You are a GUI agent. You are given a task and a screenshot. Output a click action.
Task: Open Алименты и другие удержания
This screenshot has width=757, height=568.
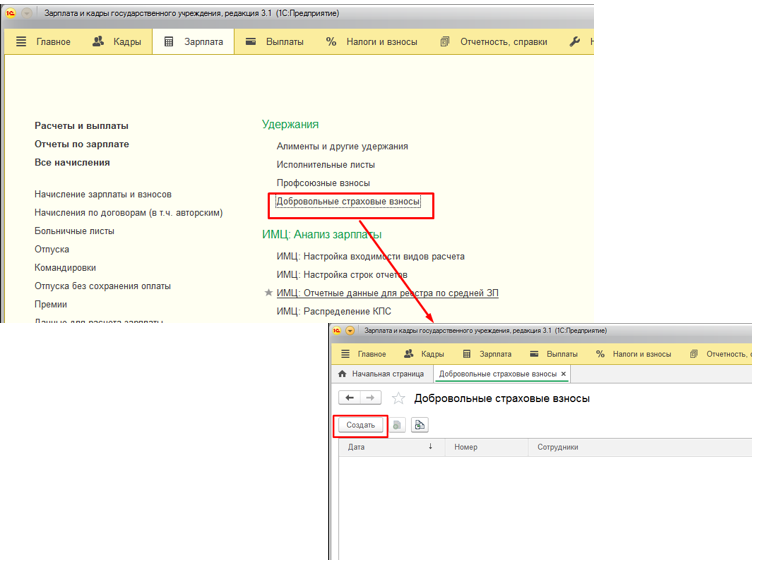(342, 146)
